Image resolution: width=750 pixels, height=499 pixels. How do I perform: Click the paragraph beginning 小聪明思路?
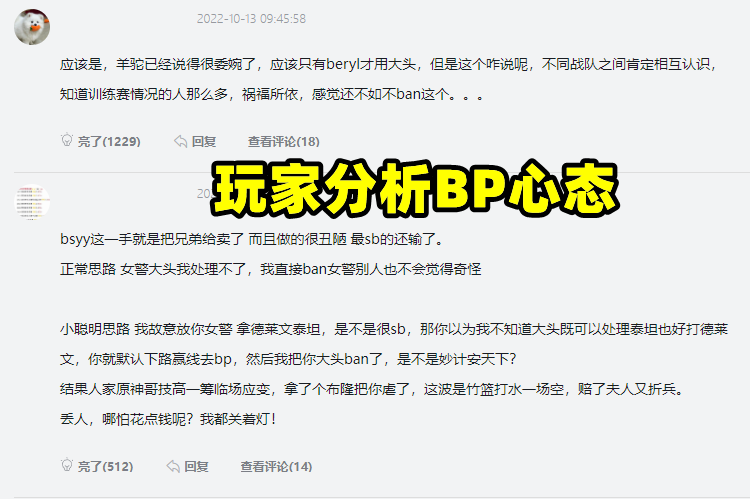coord(394,344)
